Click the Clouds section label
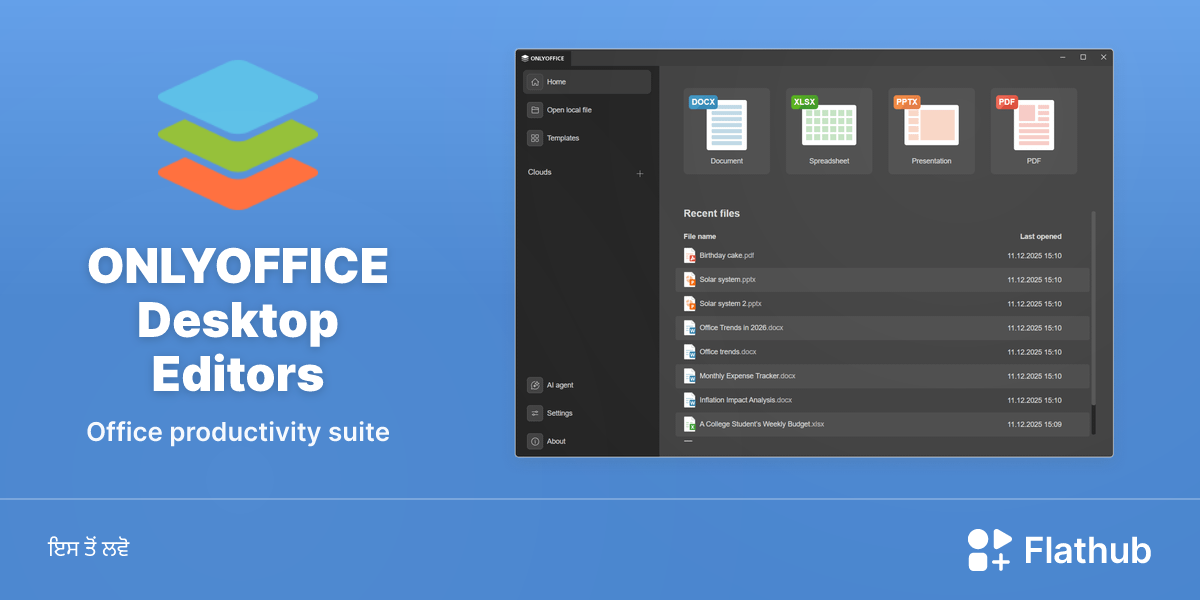The height and width of the screenshot is (600, 1200). [540, 172]
